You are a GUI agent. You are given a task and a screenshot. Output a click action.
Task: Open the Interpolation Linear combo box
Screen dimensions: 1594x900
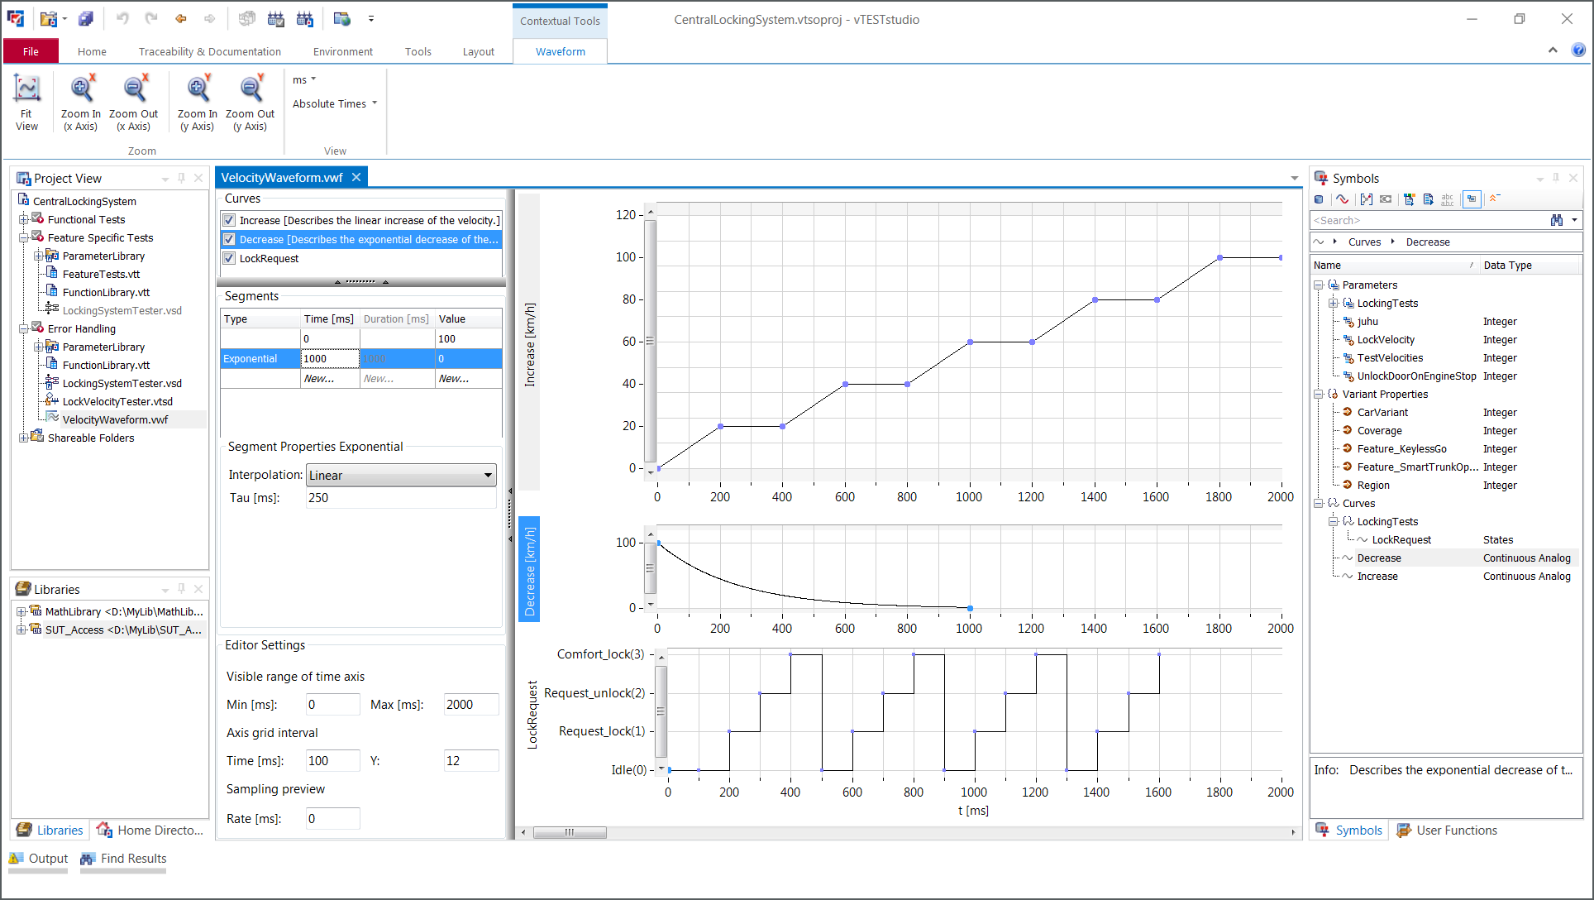401,475
